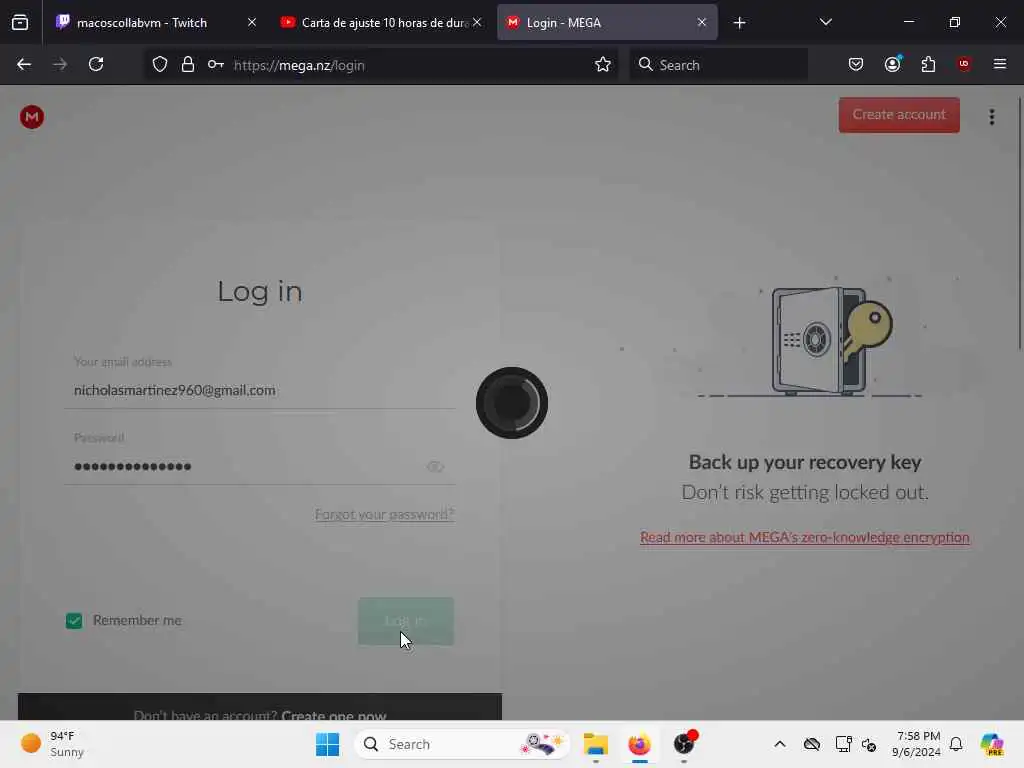Open the muted volume tray icon
1024x768 pixels.
(869, 744)
